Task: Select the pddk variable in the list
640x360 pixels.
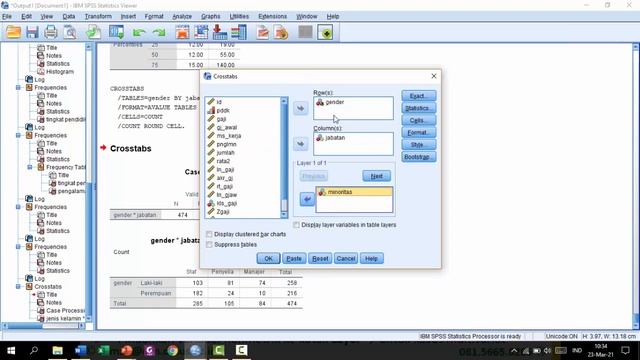Action: tap(223, 110)
